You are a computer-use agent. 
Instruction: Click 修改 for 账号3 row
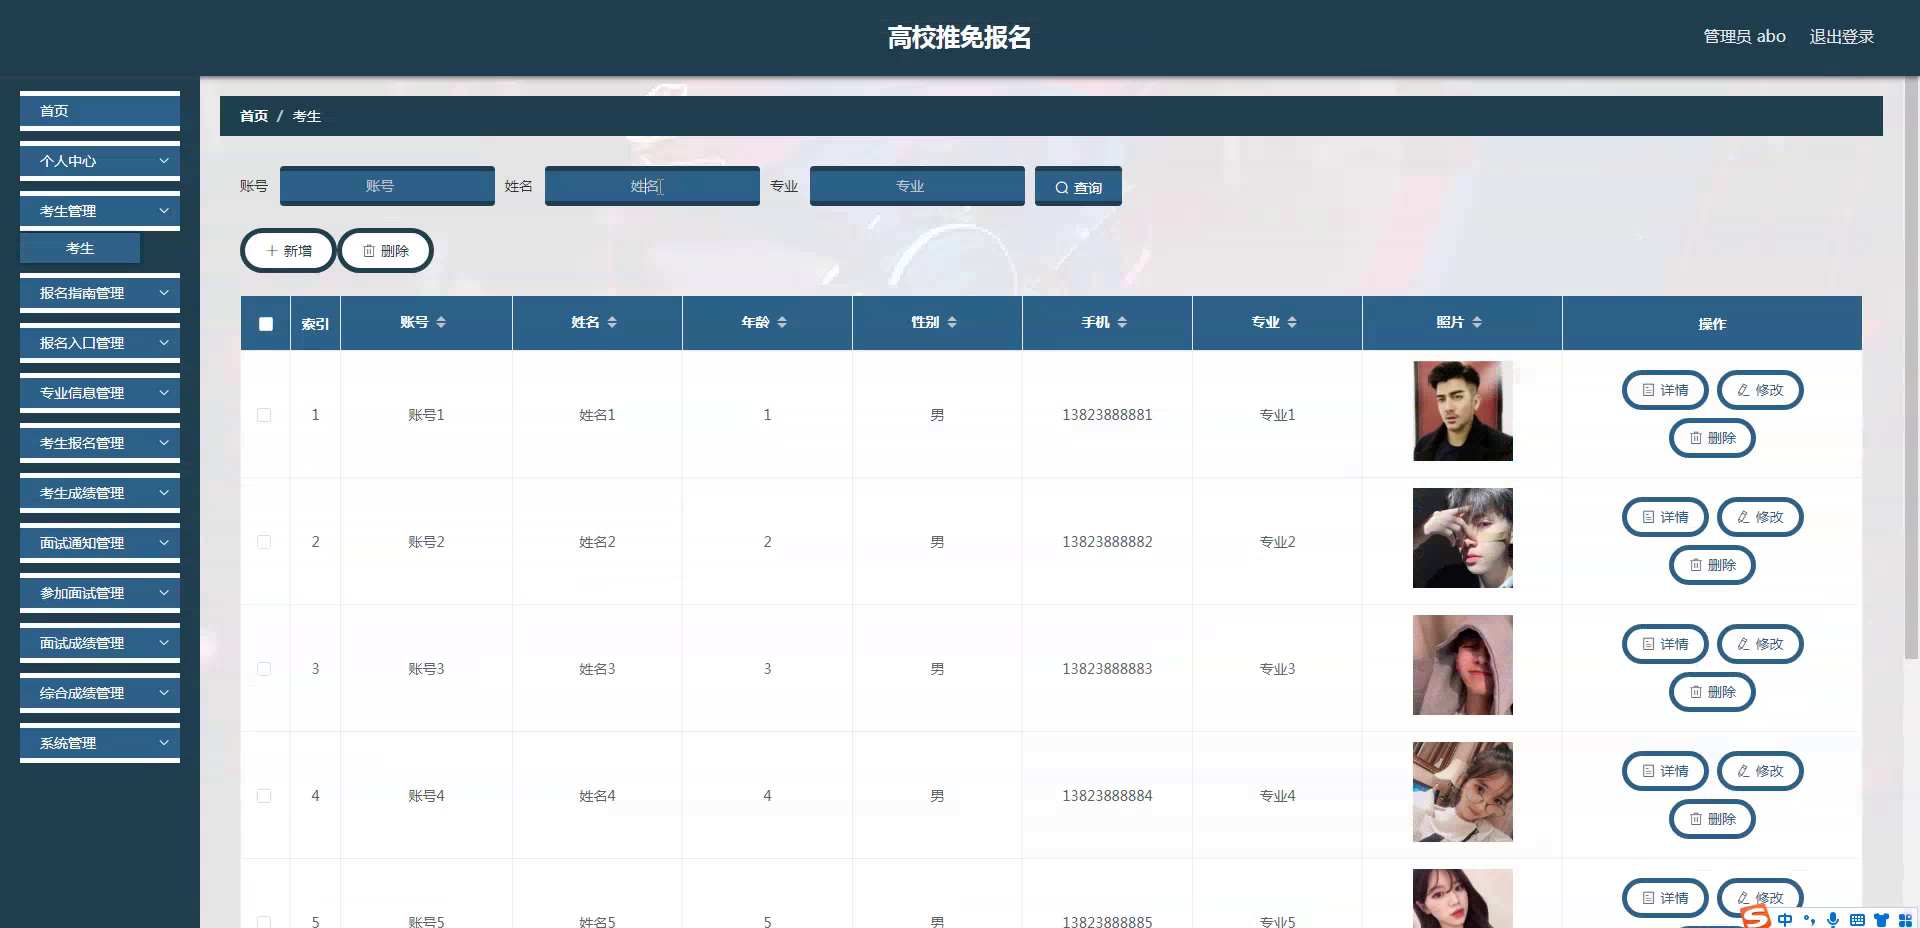1760,644
